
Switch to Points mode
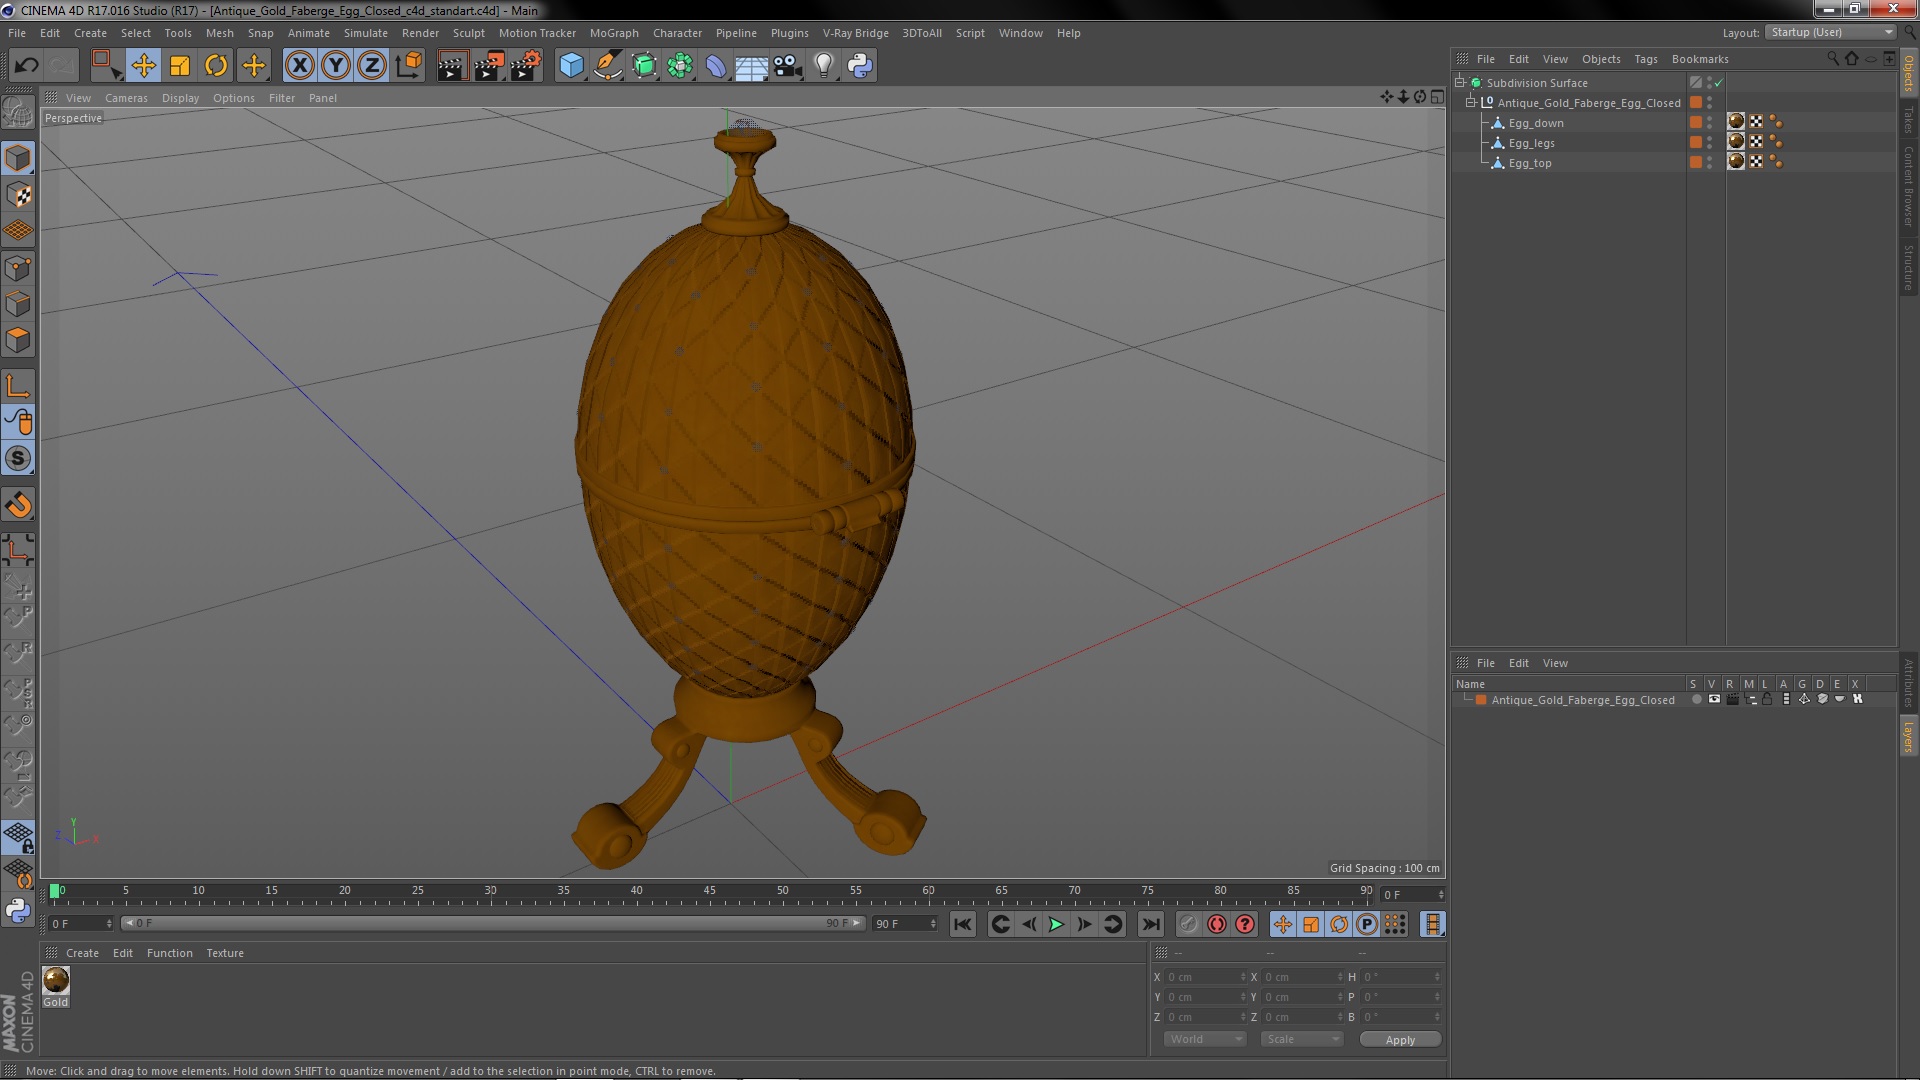pyautogui.click(x=18, y=268)
